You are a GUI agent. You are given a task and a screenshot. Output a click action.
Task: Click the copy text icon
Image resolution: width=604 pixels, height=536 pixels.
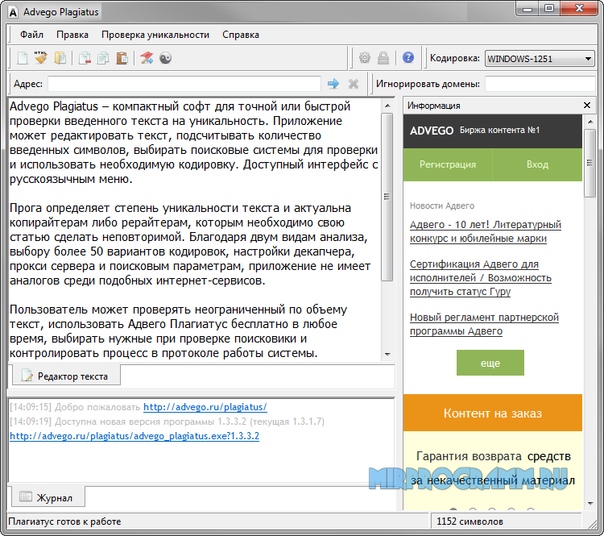coord(103,58)
